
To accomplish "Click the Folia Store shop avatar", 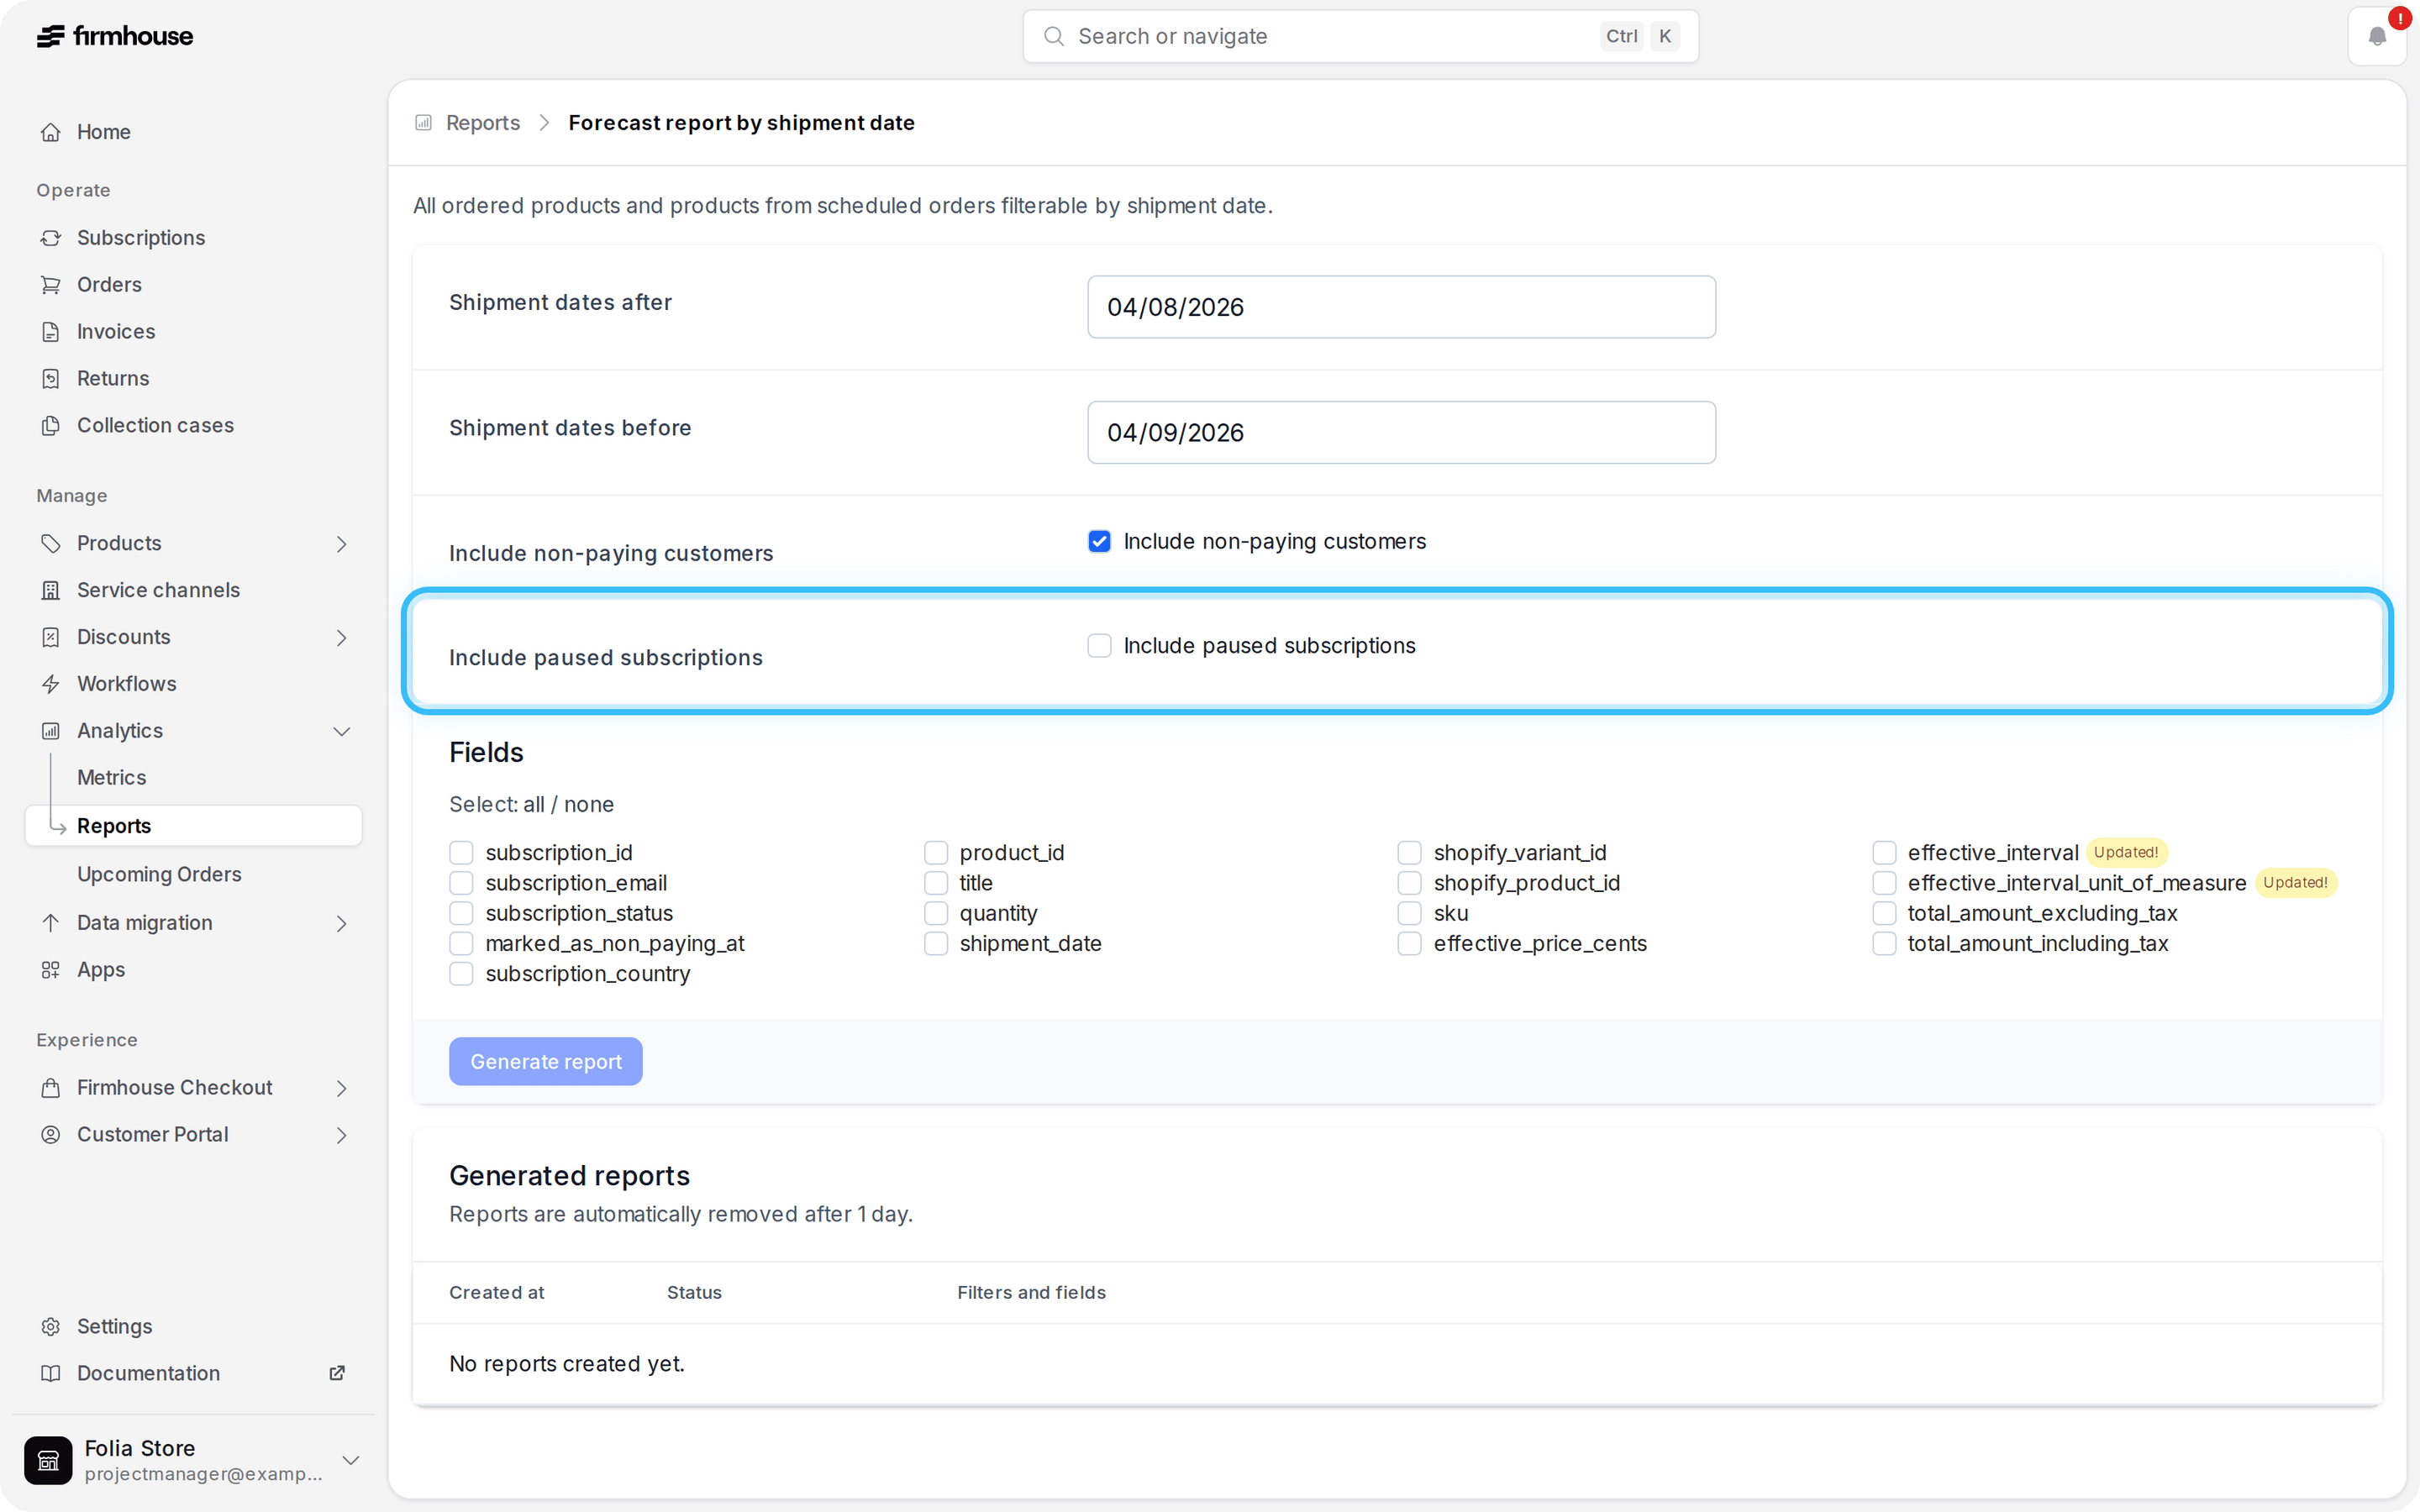I will click(x=48, y=1461).
